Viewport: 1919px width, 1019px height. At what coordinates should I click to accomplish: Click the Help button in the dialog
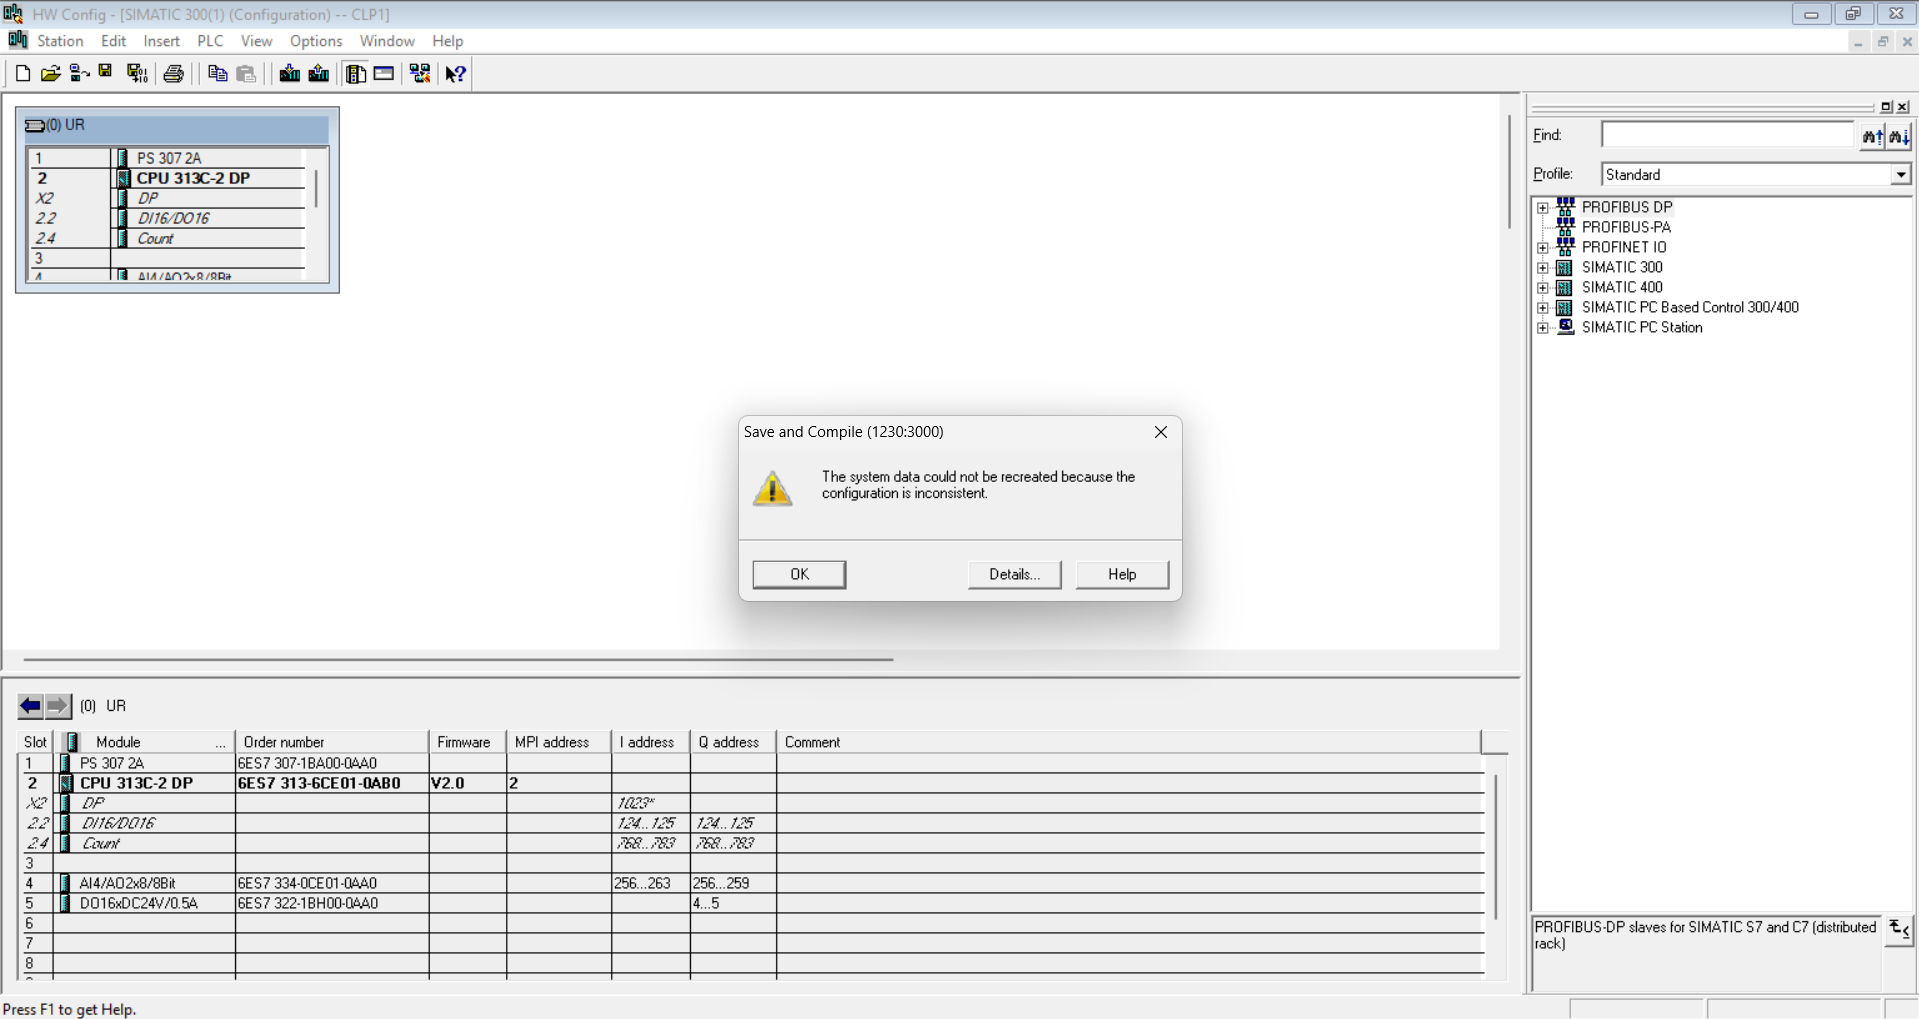(x=1122, y=574)
